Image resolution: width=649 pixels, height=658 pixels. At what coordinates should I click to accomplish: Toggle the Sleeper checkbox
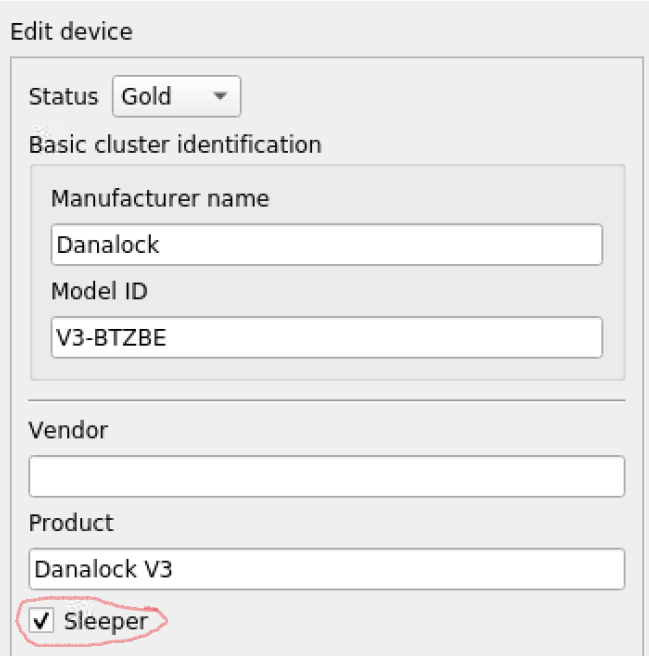[x=42, y=622]
